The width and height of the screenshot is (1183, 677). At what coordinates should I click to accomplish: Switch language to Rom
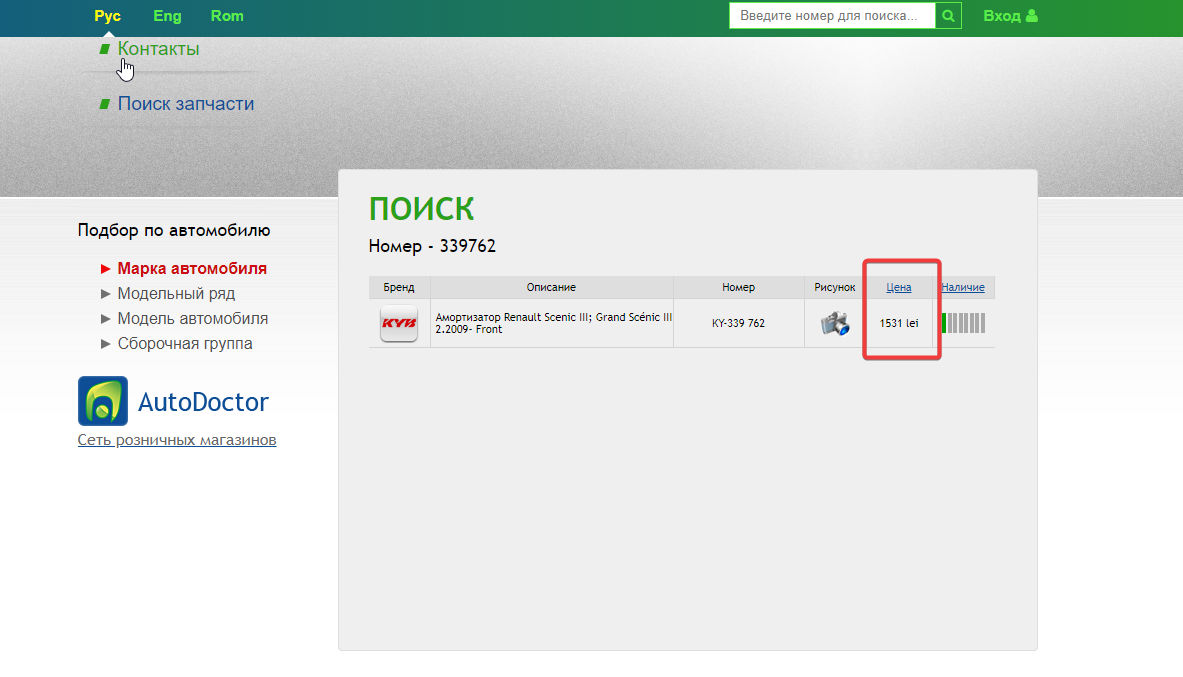(x=227, y=16)
